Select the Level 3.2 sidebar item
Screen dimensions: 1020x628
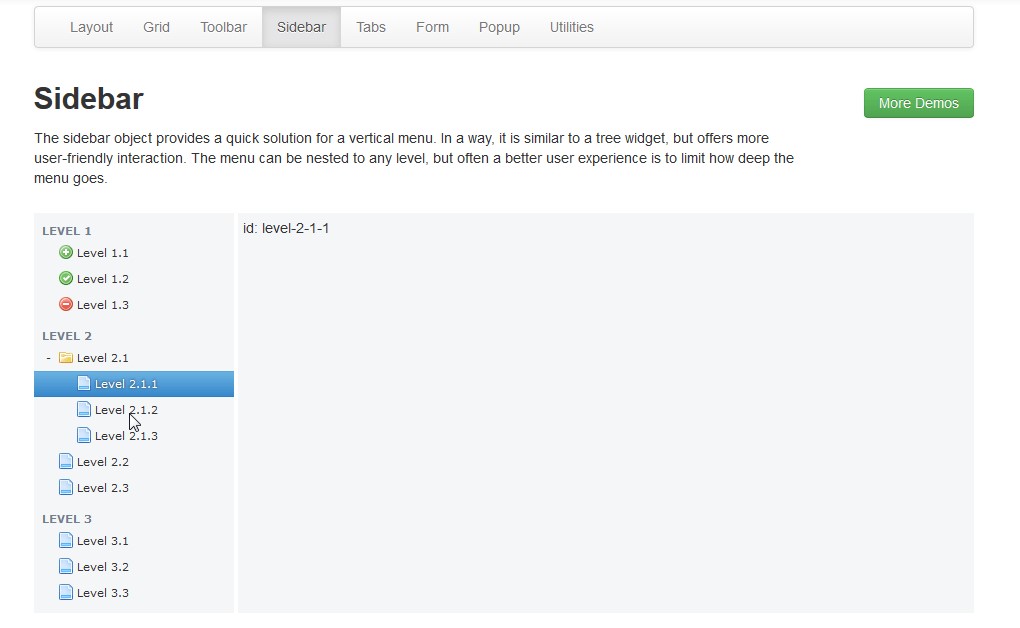pos(103,567)
